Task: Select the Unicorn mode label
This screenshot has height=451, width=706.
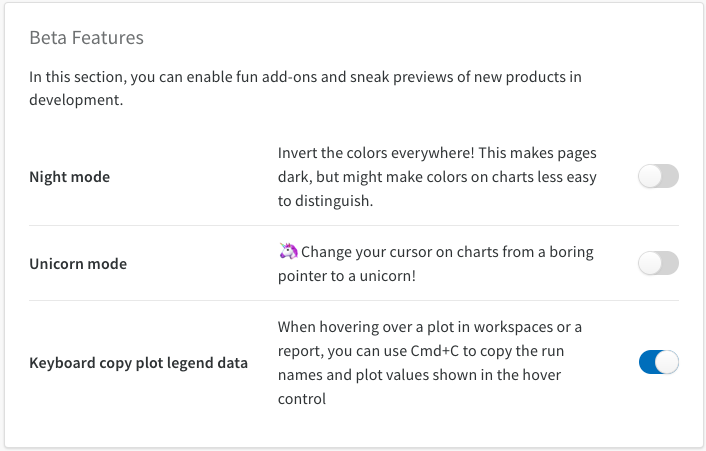Action: click(x=78, y=264)
